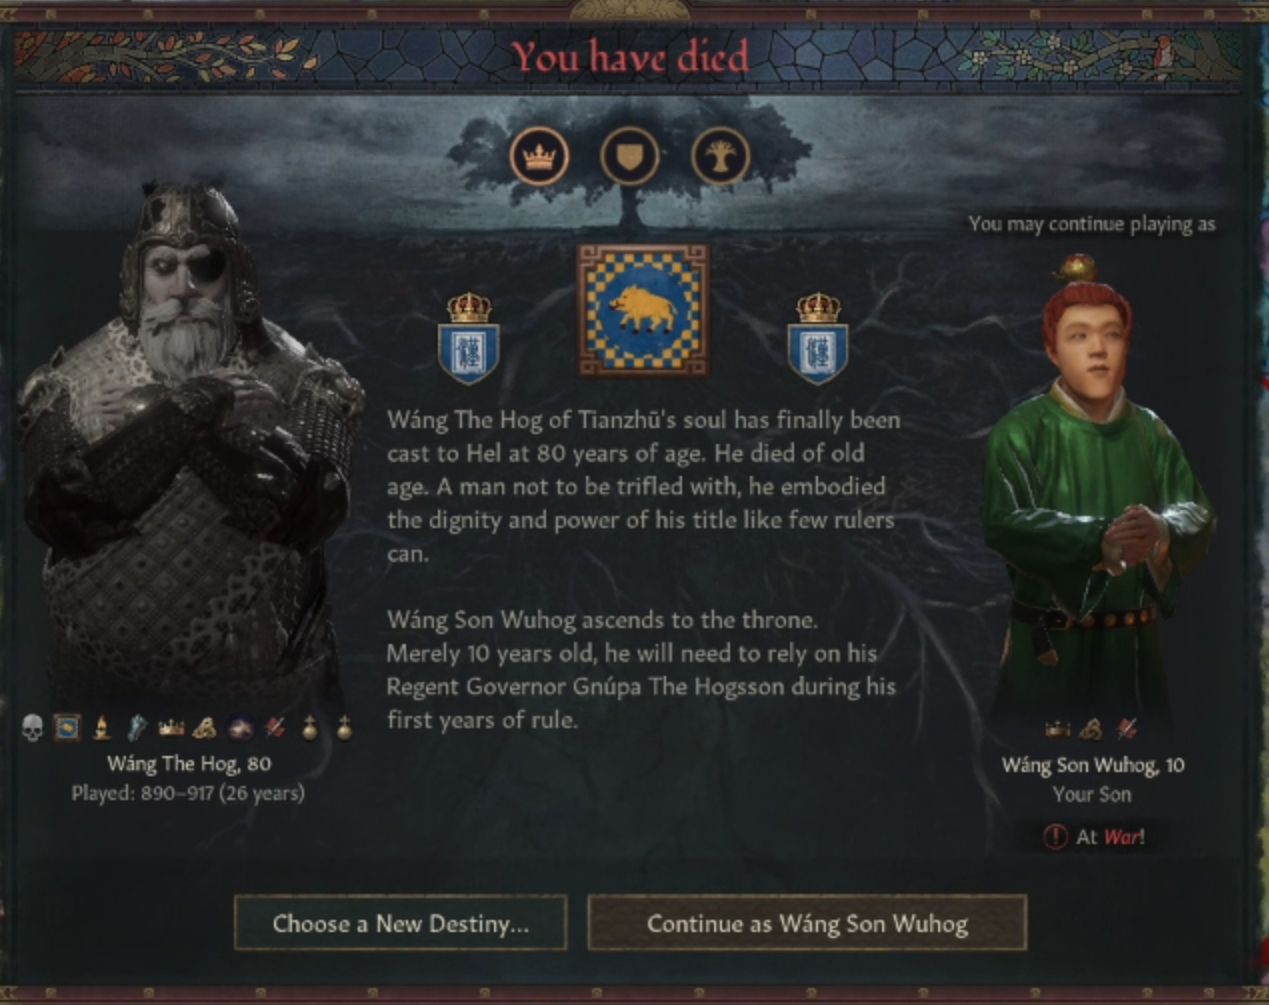This screenshot has height=1005, width=1269.
Task: Click the celtic knot icon under Wáng Son Wuhog
Action: coord(1092,729)
